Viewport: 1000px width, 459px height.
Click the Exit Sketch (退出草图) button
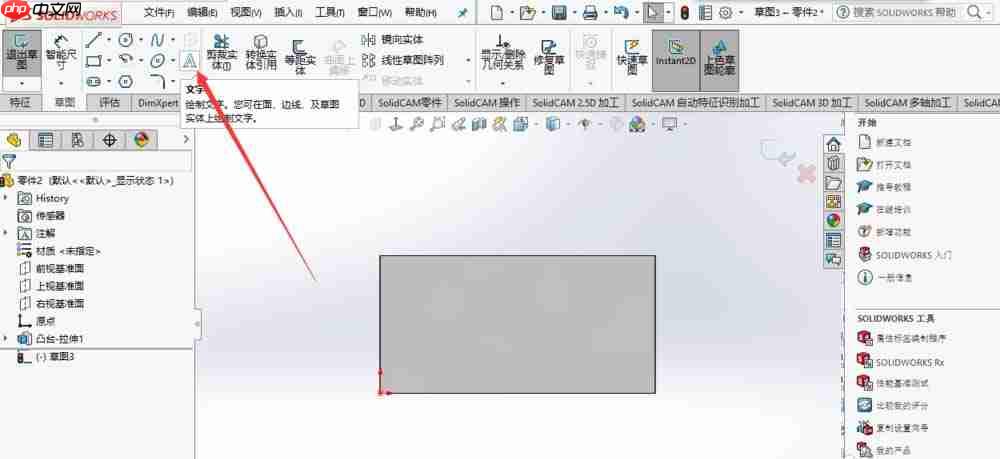[x=22, y=53]
